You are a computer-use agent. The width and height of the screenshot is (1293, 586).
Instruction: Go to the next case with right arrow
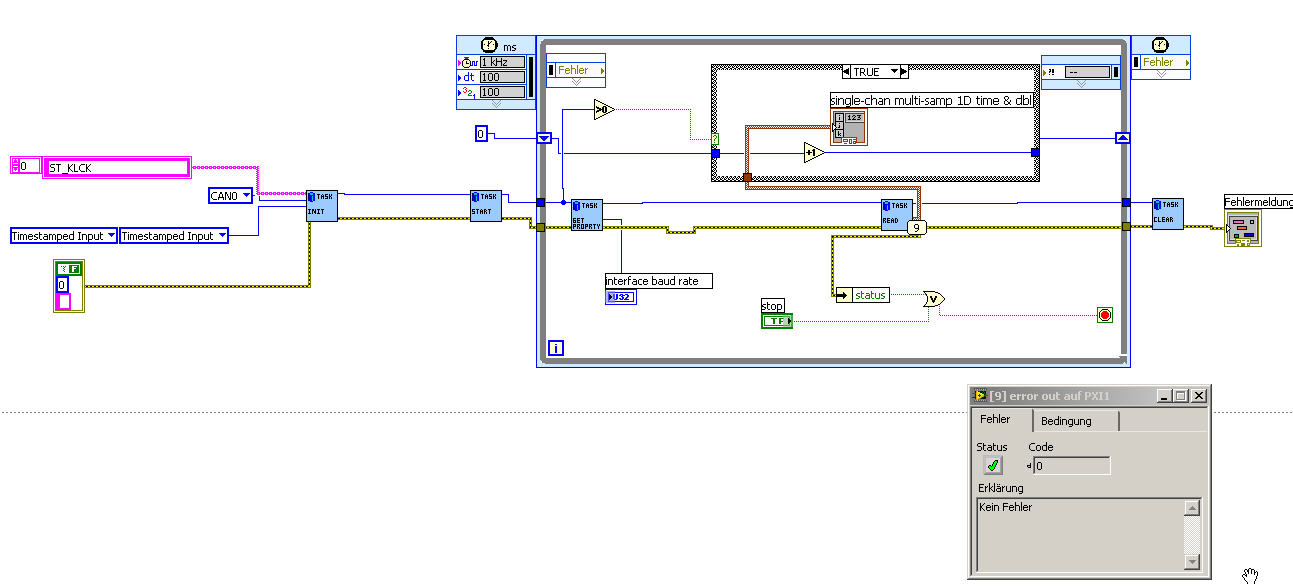pos(904,72)
